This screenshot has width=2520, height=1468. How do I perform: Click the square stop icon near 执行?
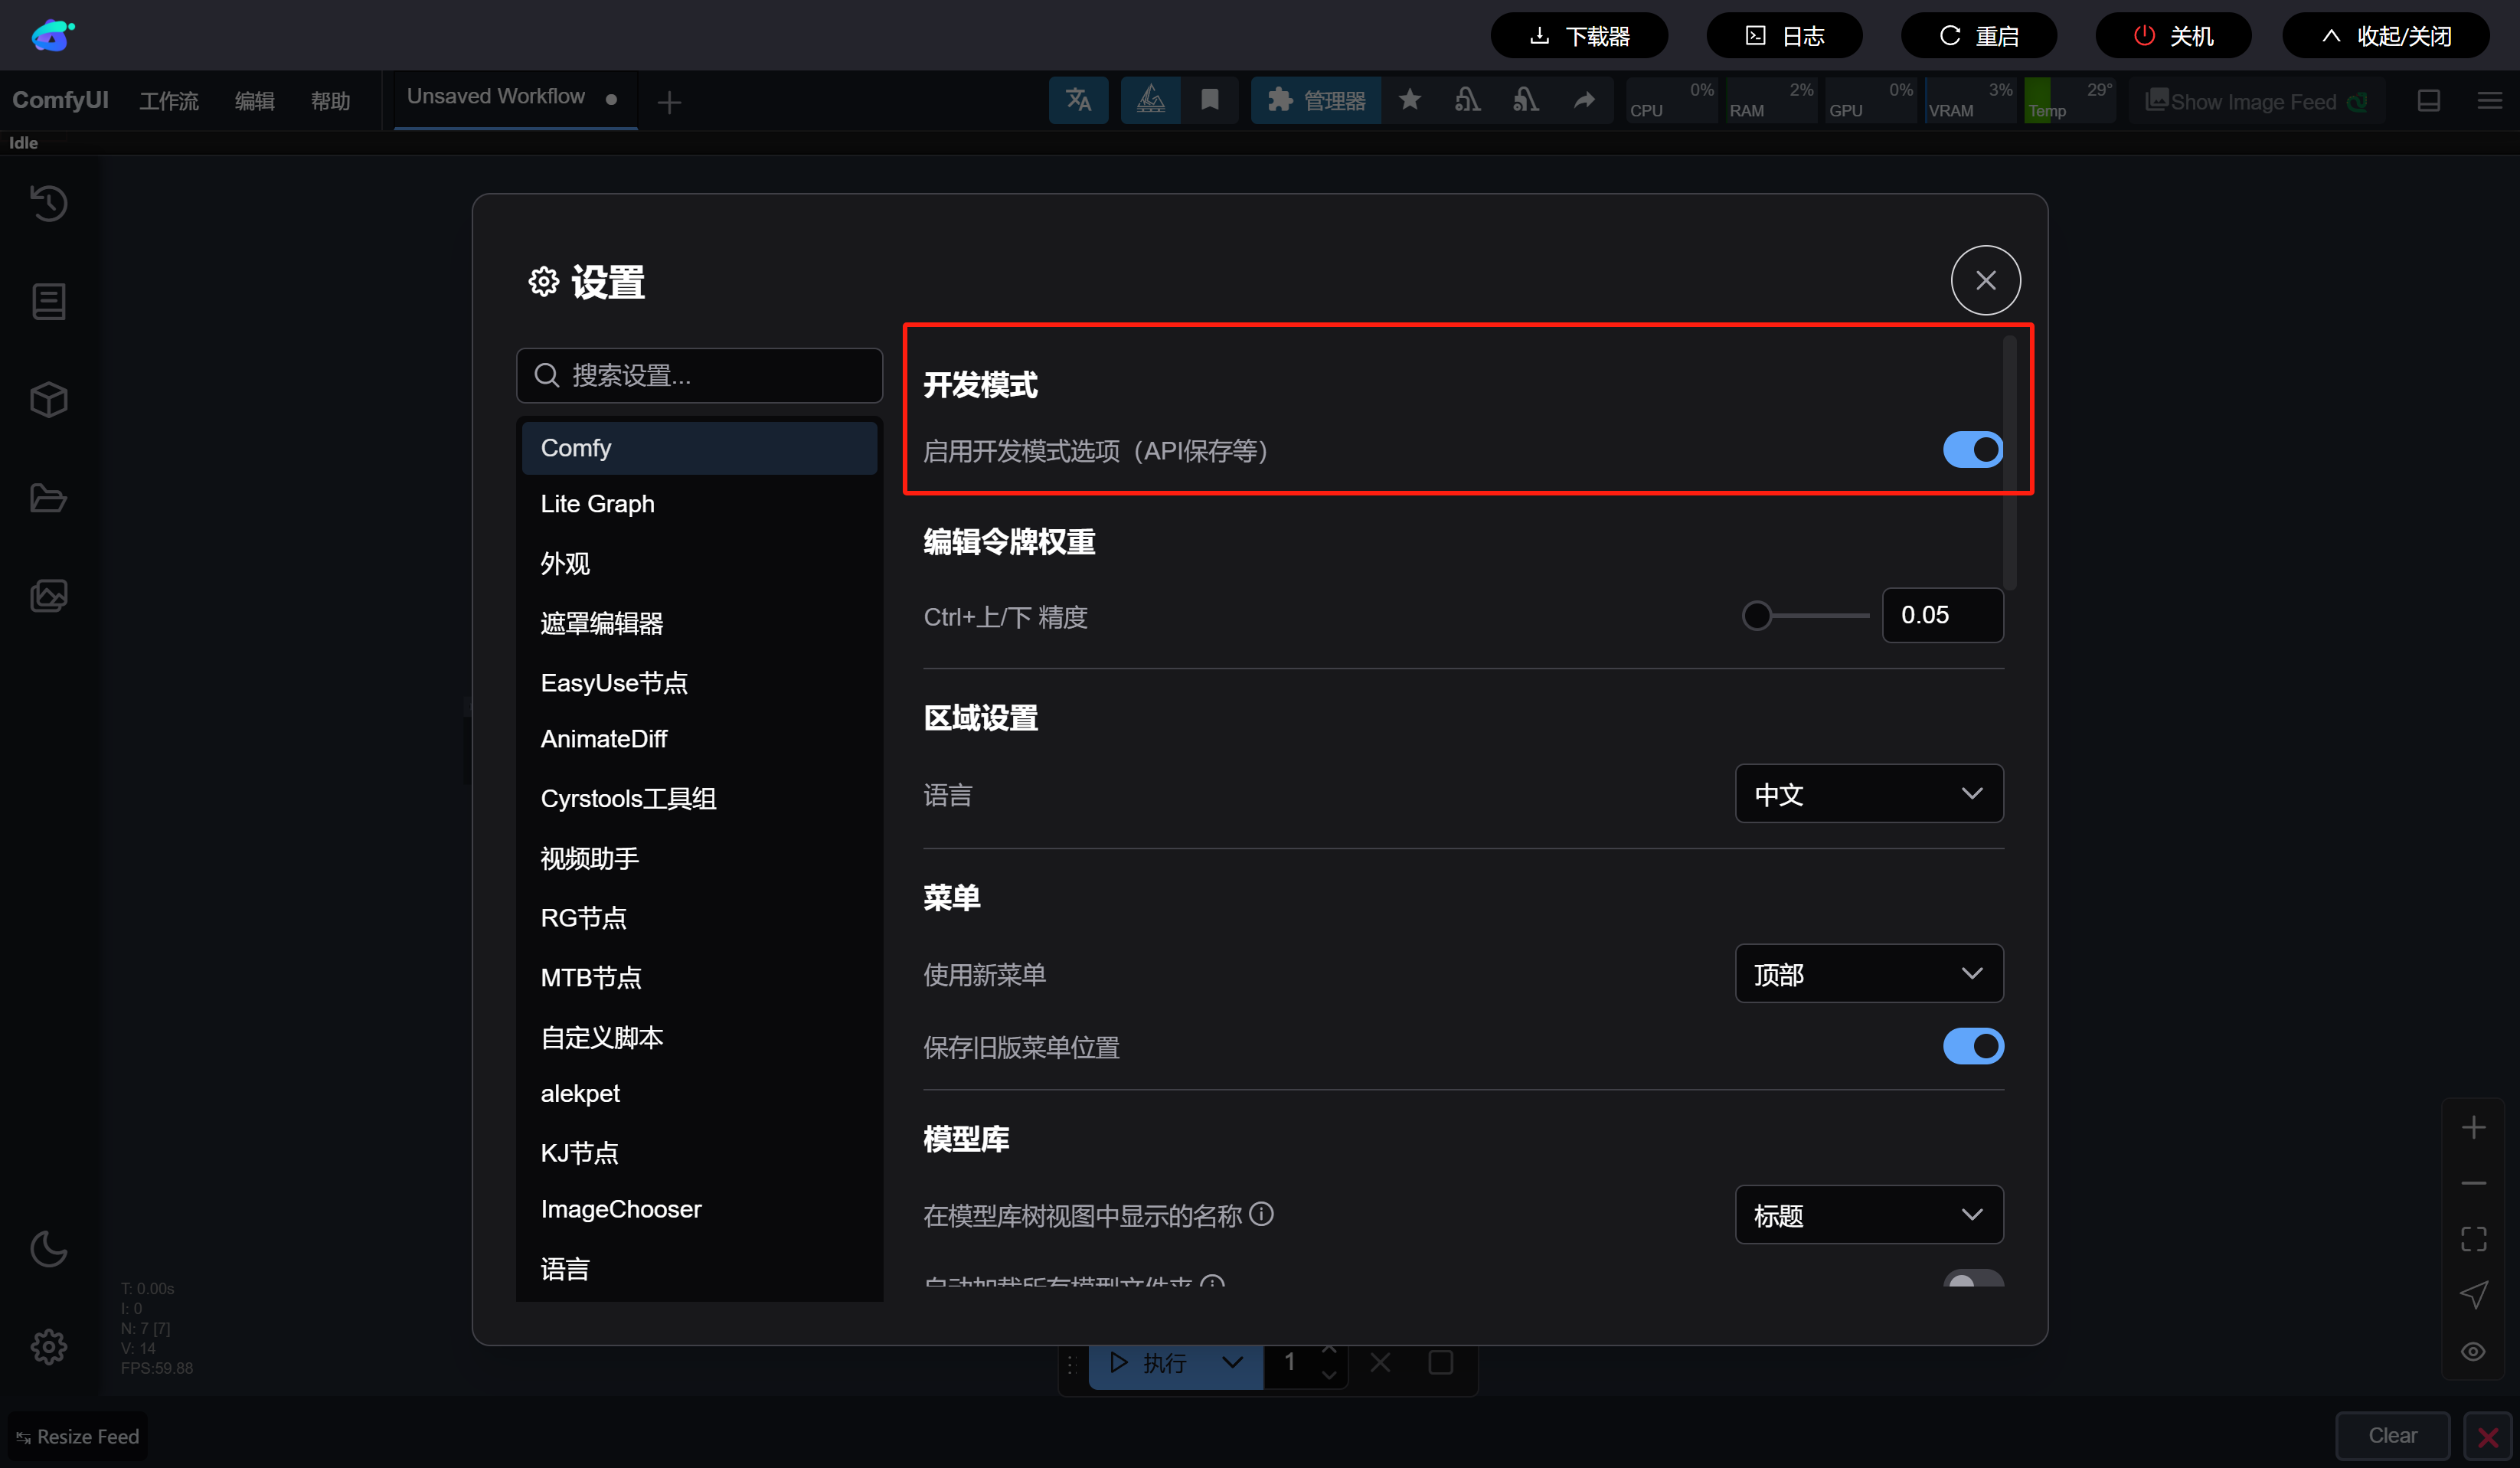click(1440, 1362)
